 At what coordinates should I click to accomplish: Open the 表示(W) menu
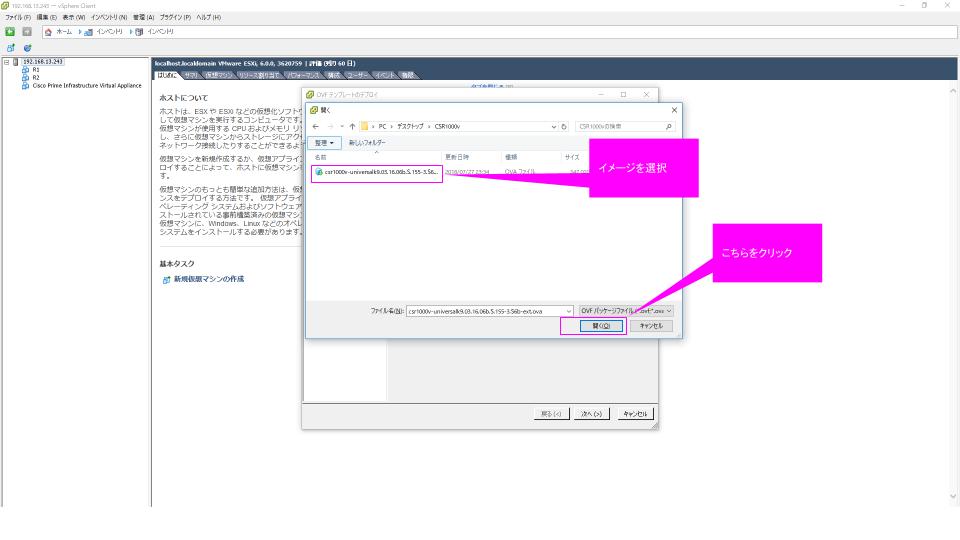(x=74, y=18)
